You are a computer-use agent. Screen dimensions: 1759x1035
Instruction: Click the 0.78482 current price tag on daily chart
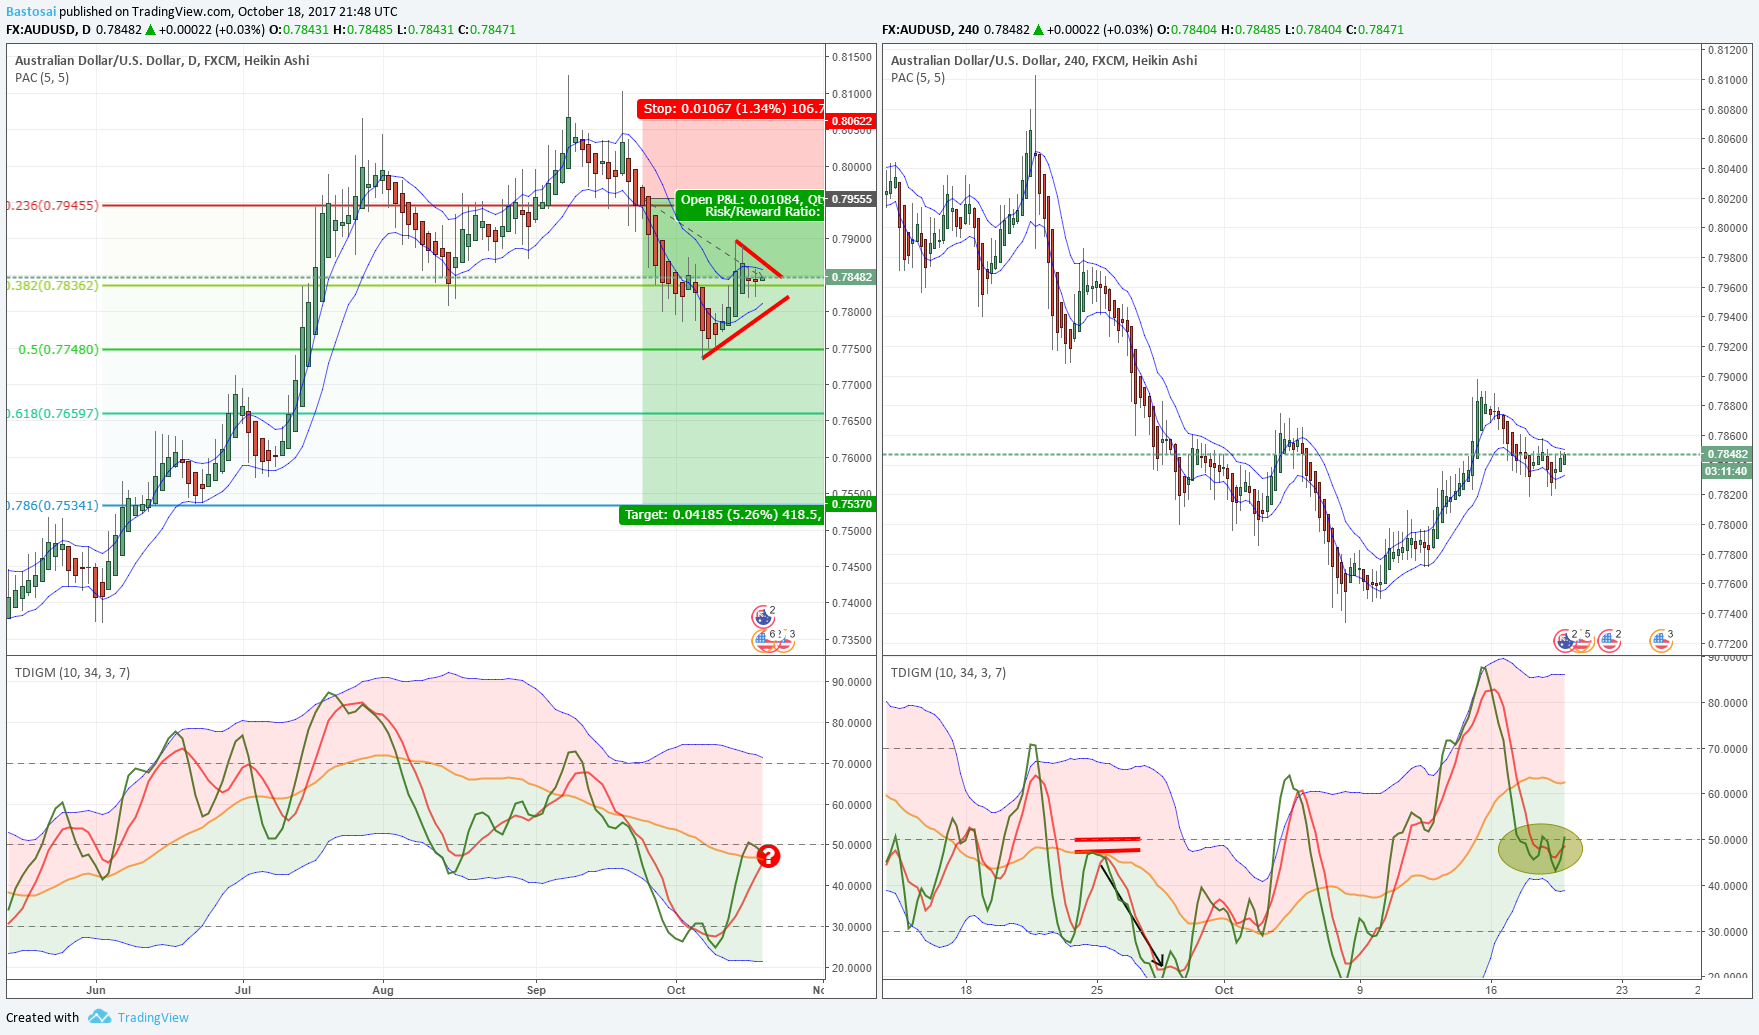click(x=851, y=277)
